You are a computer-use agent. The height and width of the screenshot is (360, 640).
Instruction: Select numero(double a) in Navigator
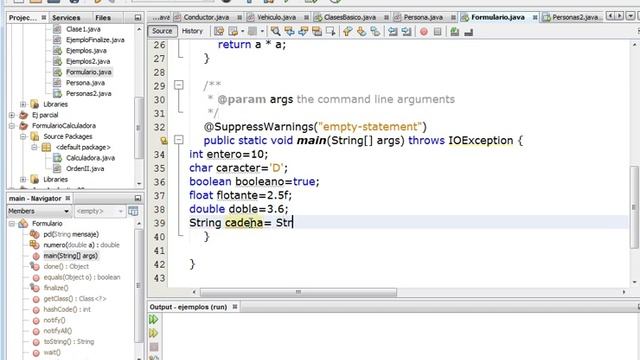coord(81,245)
